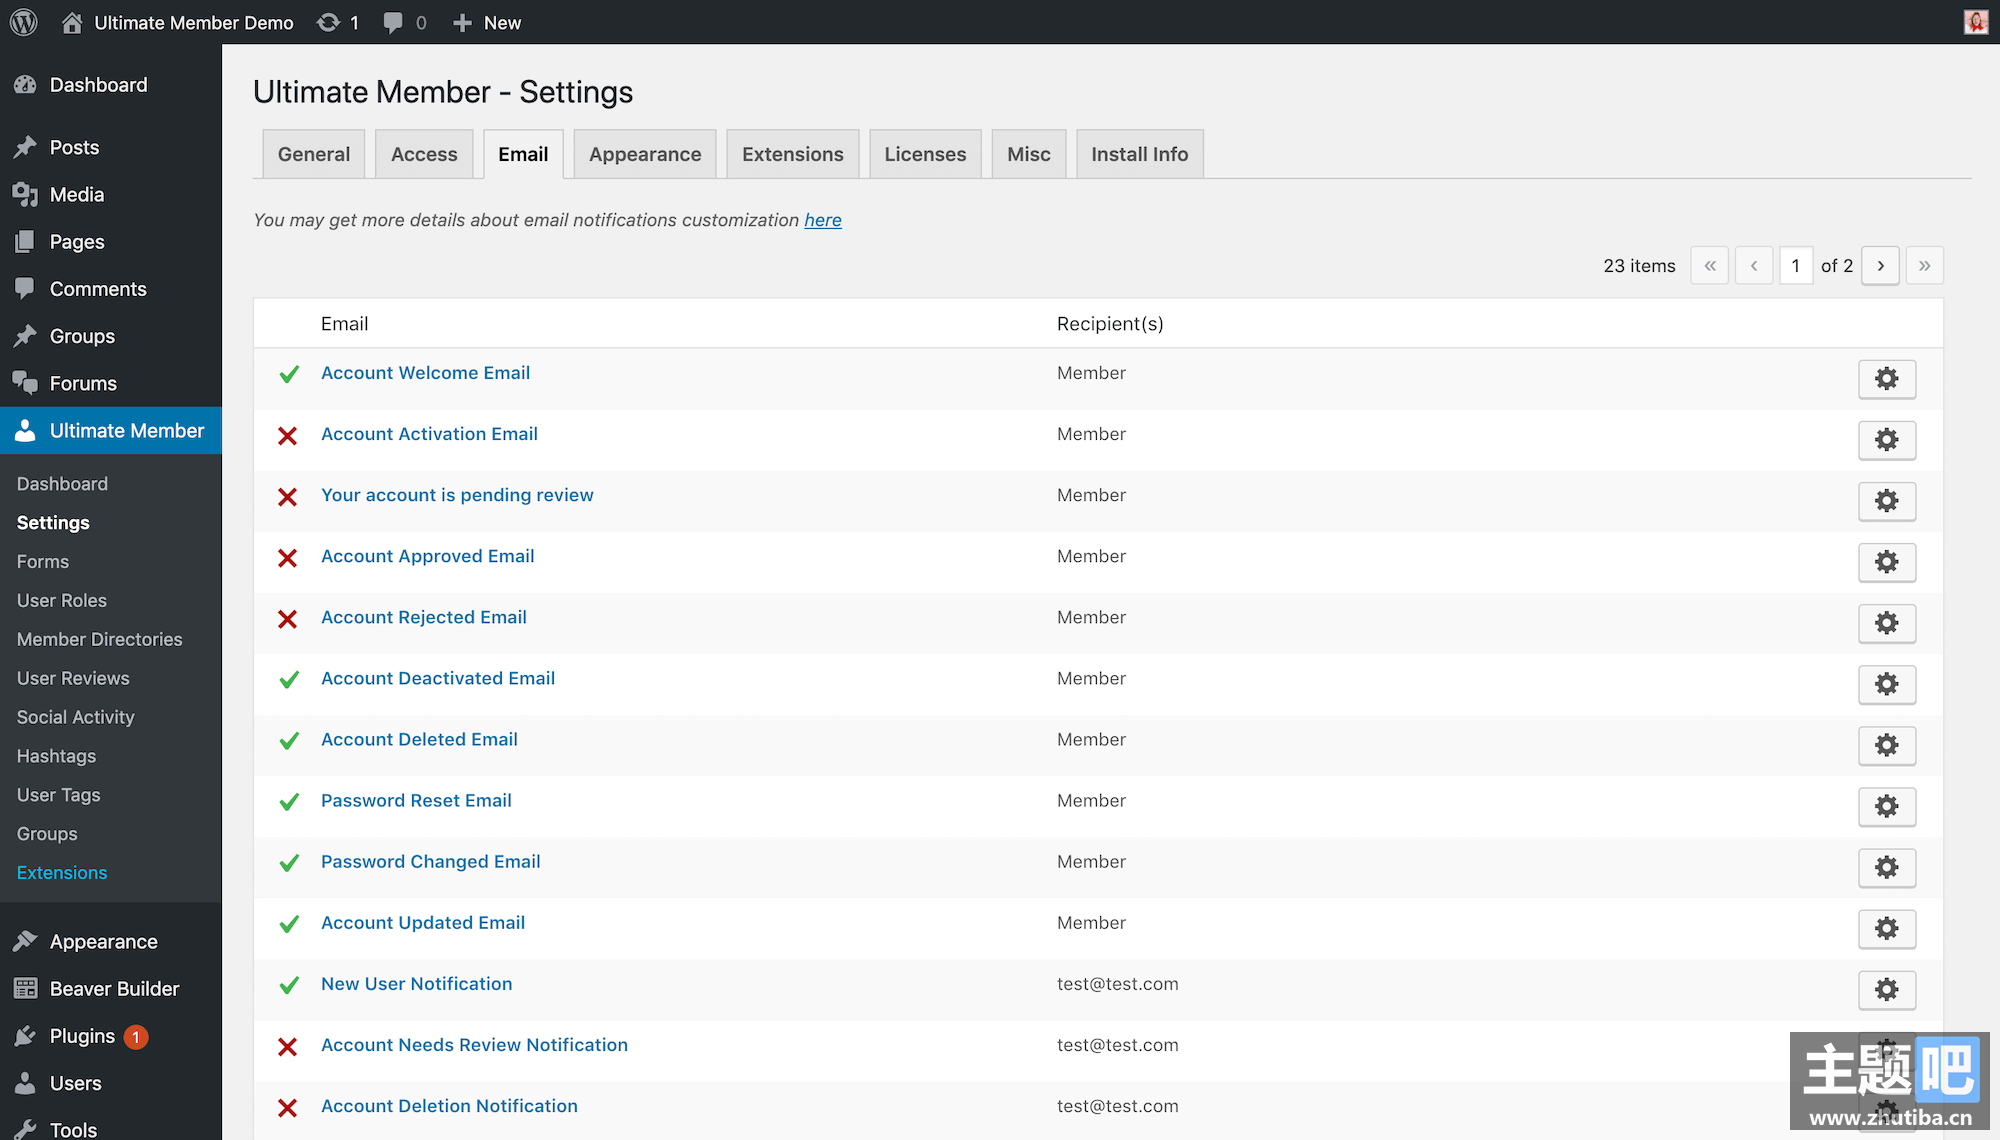Open user avatar in admin bar
Image resolution: width=2000 pixels, height=1140 pixels.
click(x=1976, y=22)
